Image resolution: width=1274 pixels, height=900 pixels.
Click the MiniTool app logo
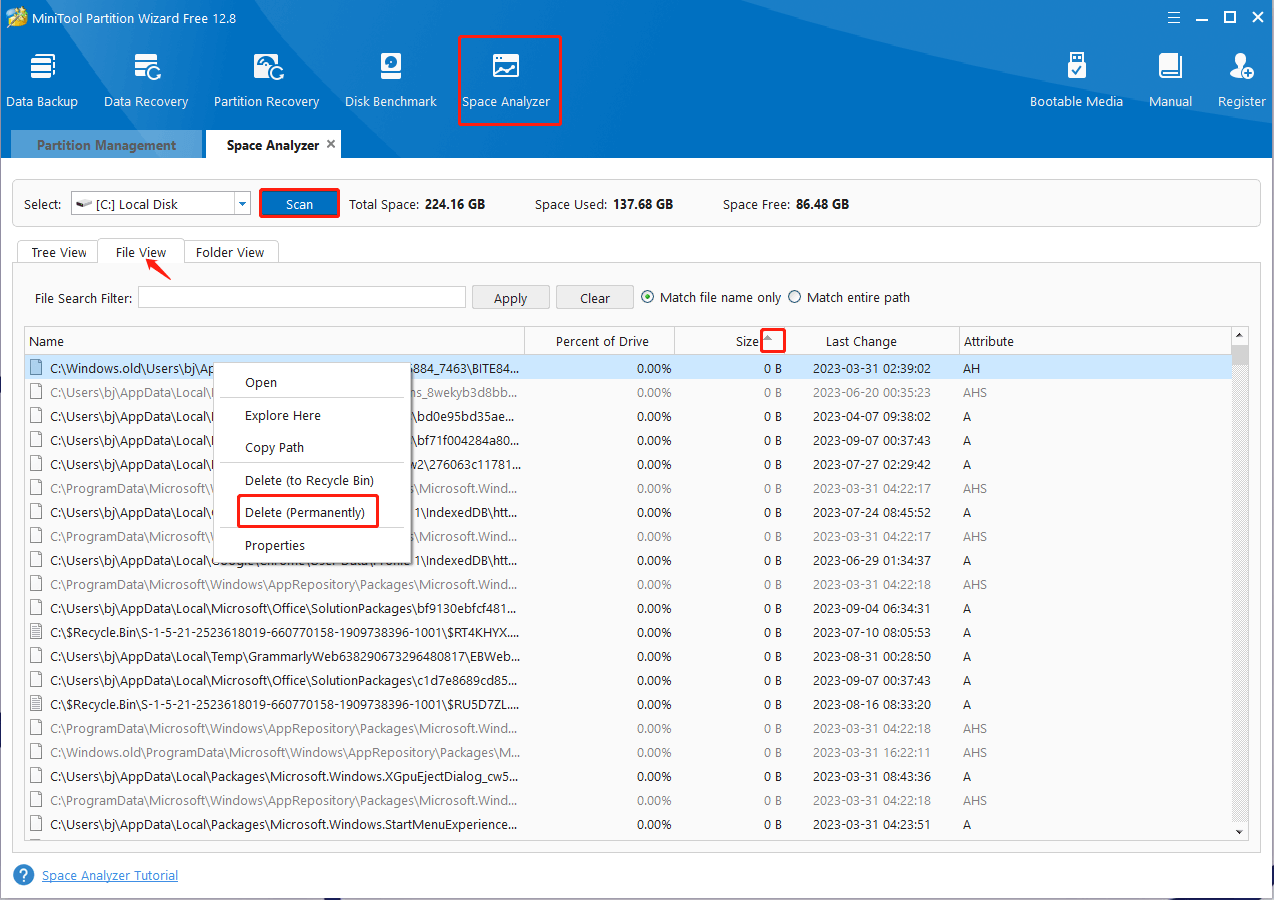pos(17,18)
